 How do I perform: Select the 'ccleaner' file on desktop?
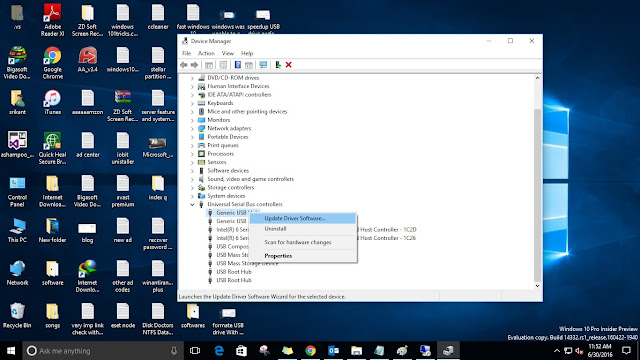click(158, 17)
